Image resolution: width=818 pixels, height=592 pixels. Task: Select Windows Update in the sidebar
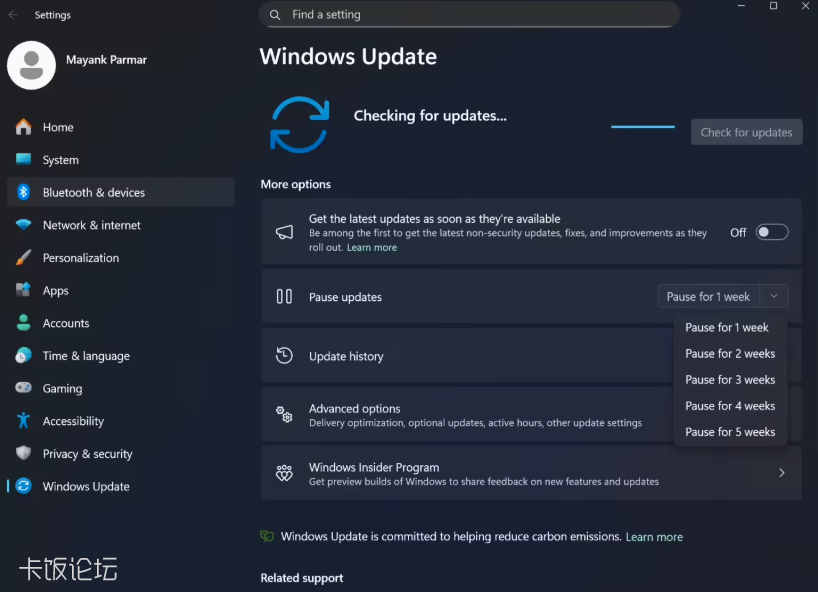(x=121, y=486)
